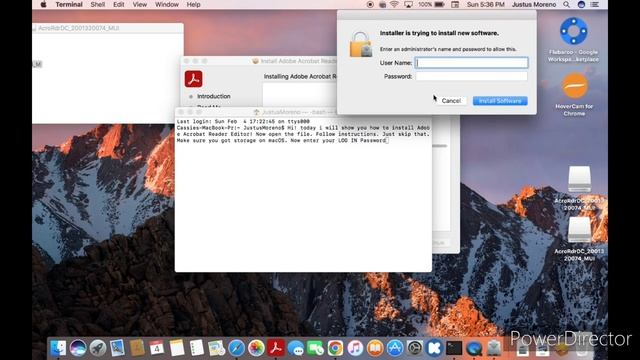Open FaceTime icon in the dock
This screenshot has height=360, width=640.
click(x=316, y=348)
